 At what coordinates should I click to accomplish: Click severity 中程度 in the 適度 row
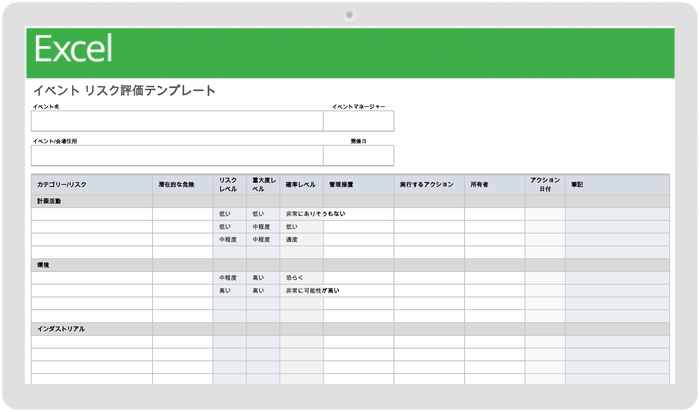261,240
